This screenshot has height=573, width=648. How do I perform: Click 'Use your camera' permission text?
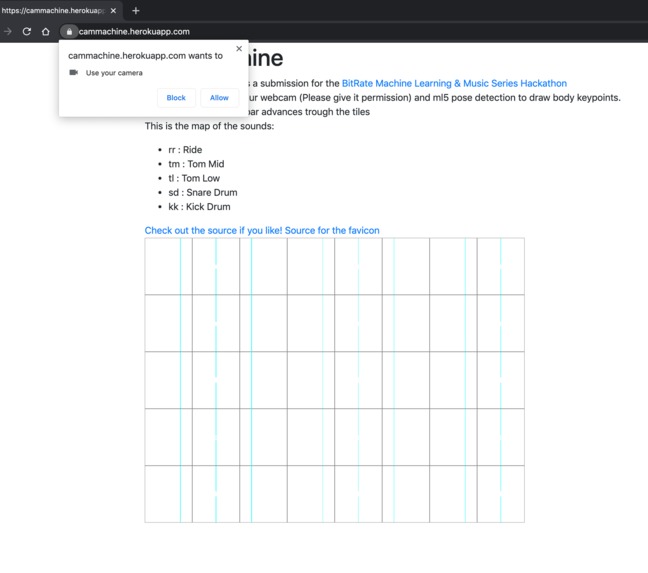[114, 73]
